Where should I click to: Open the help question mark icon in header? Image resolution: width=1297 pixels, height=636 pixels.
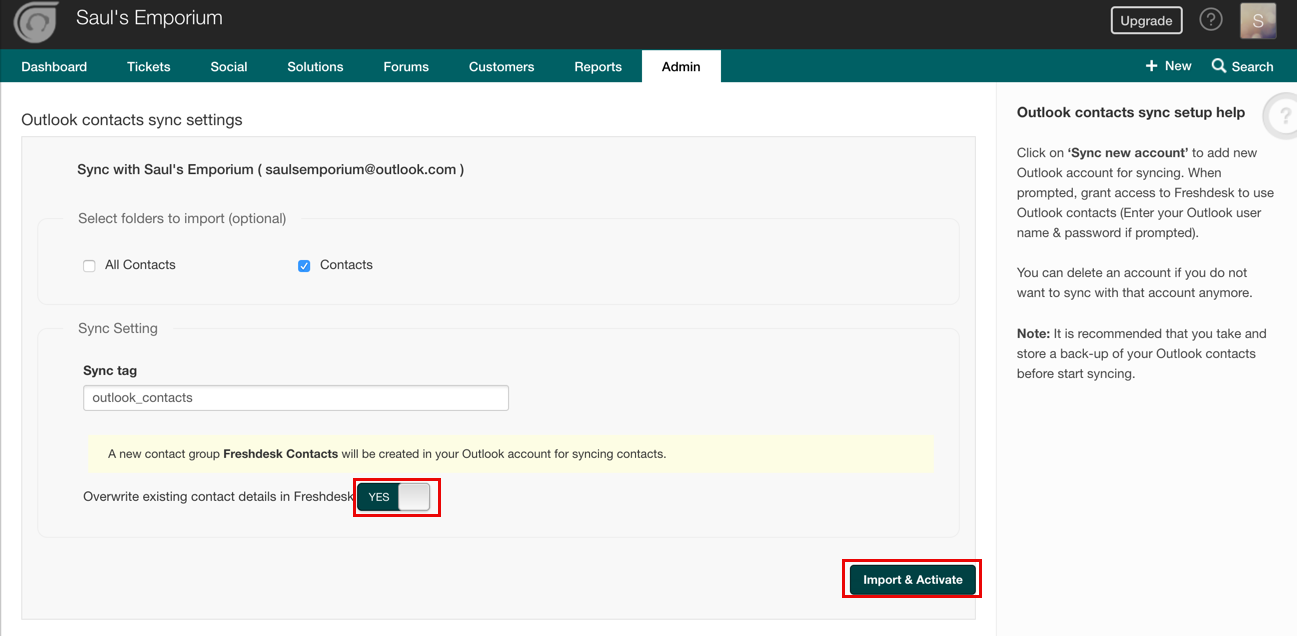coord(1211,20)
